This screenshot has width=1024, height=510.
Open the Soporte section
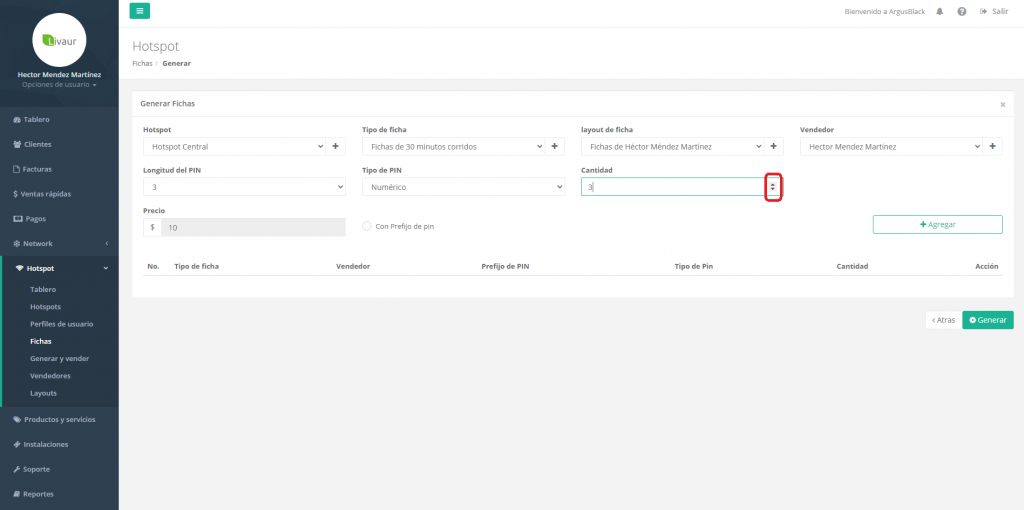click(31, 469)
